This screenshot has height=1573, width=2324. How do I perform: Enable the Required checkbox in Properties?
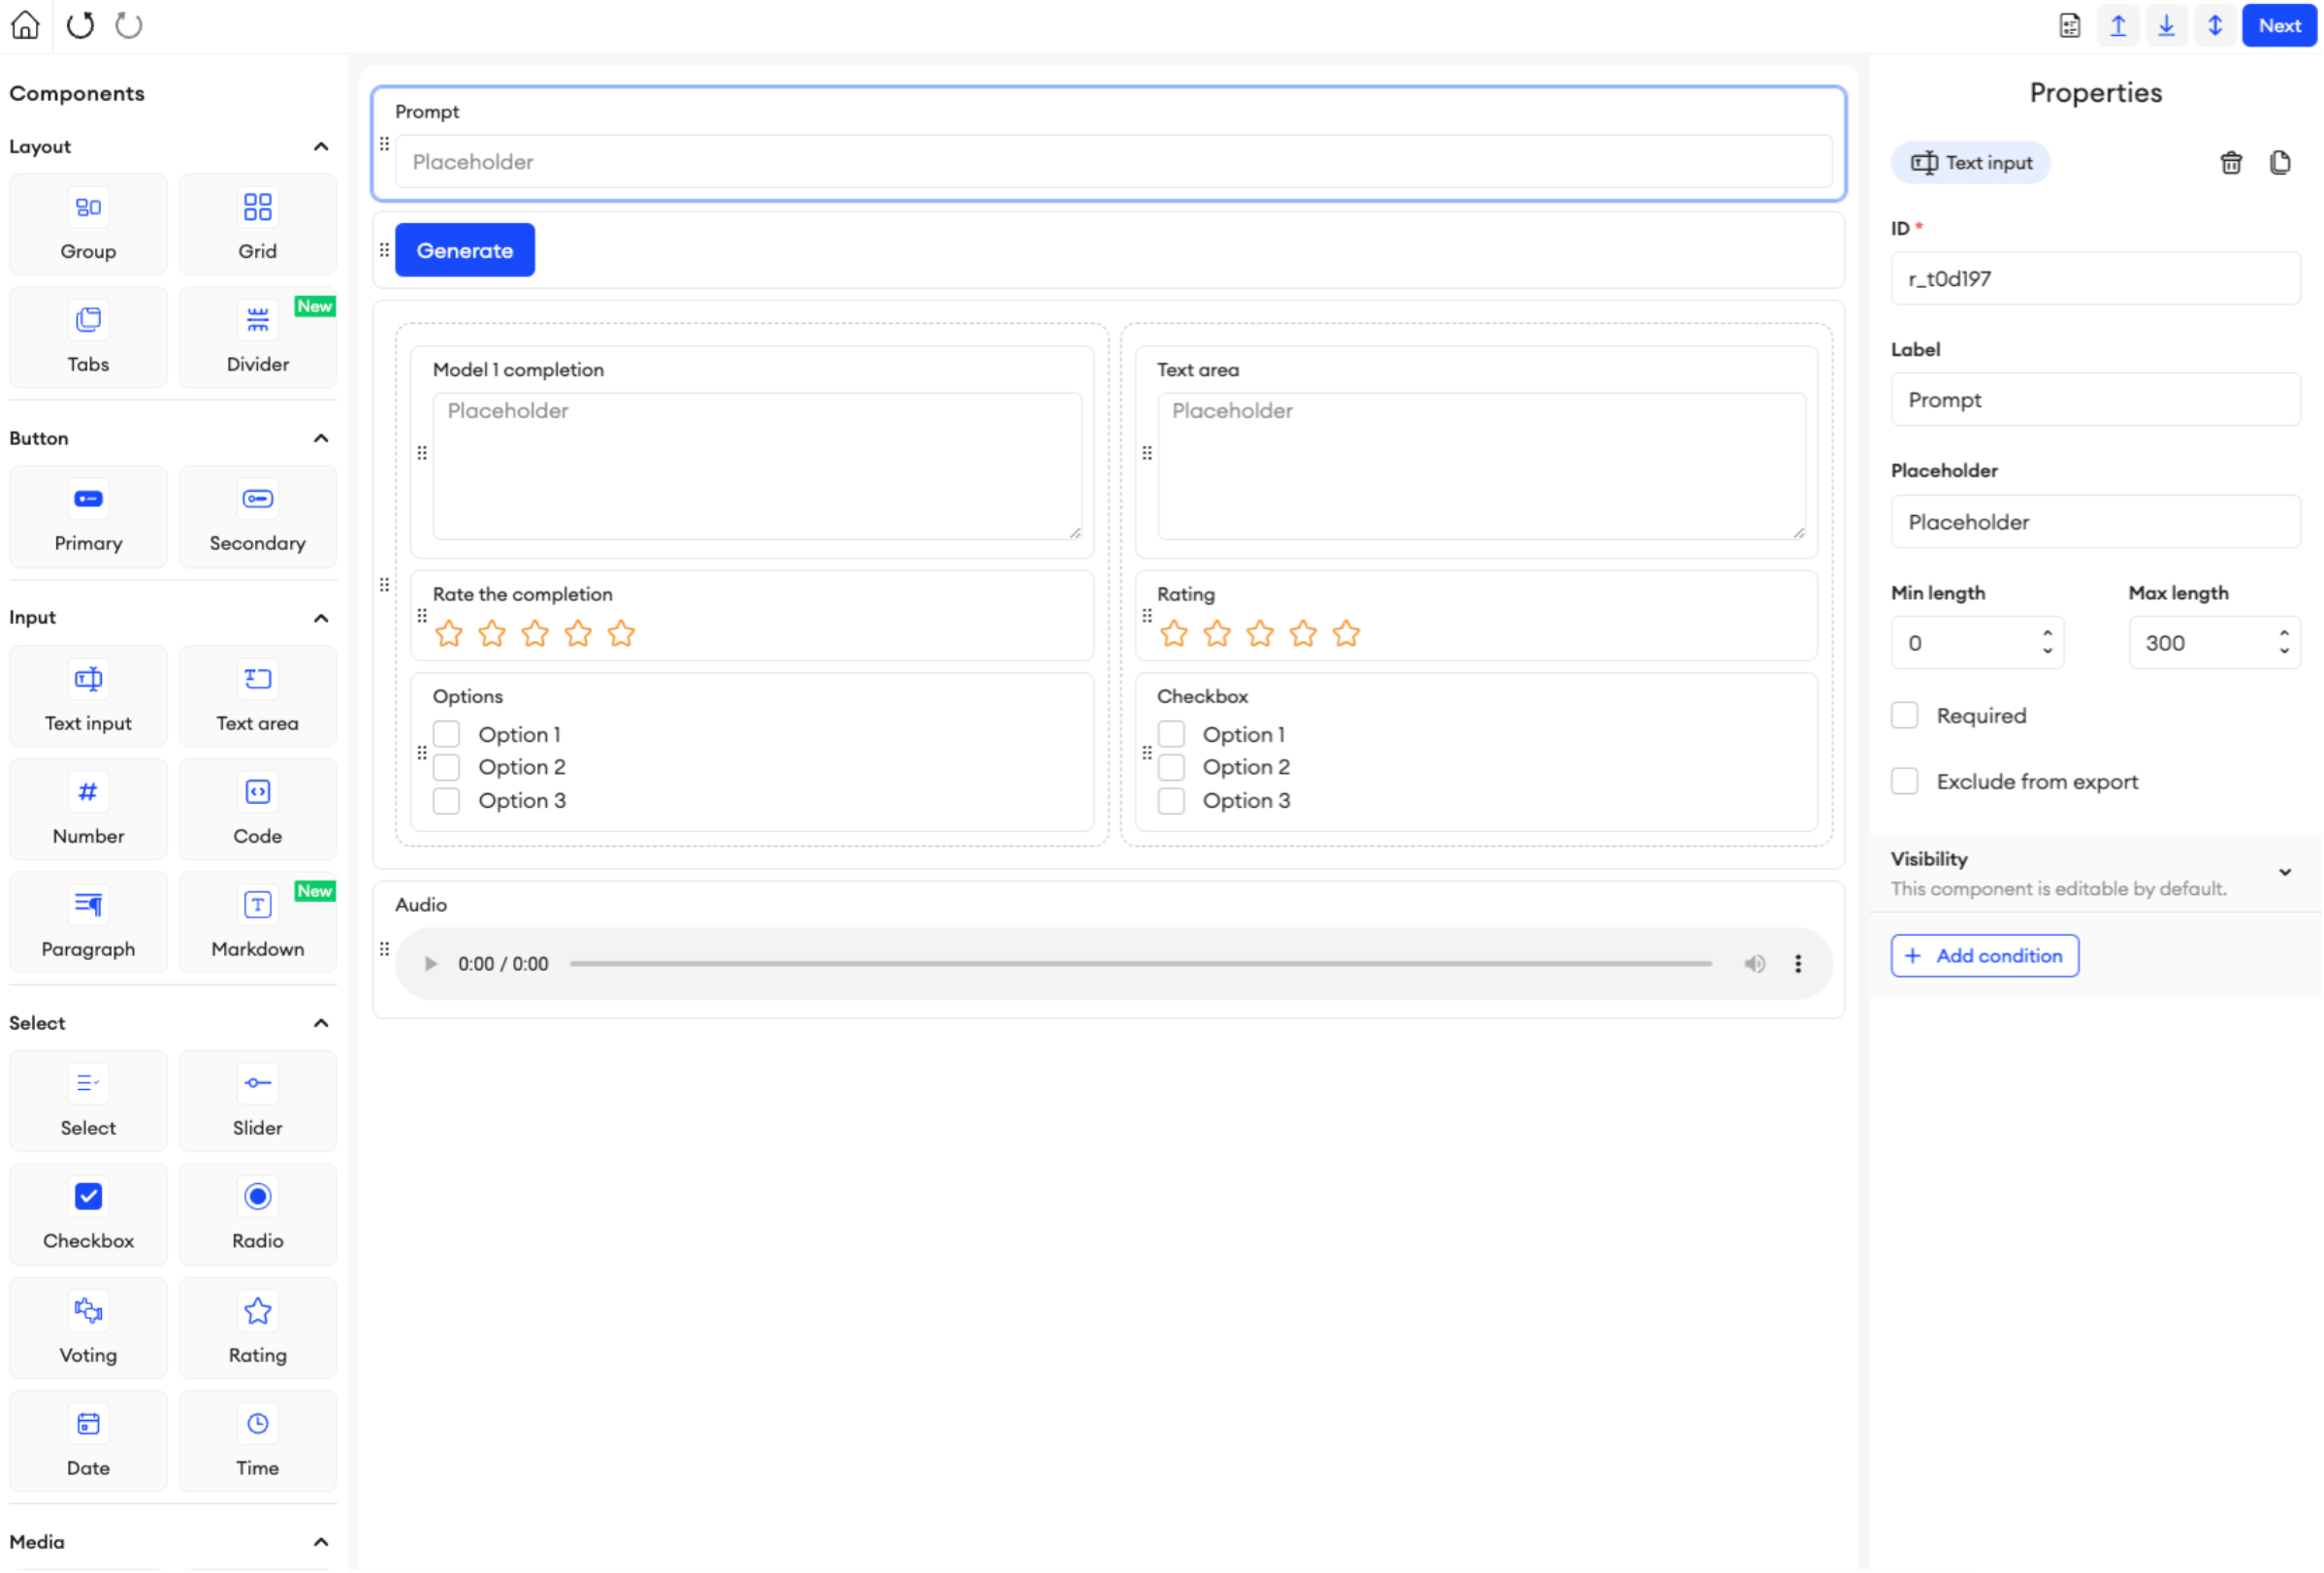[x=1905, y=715]
